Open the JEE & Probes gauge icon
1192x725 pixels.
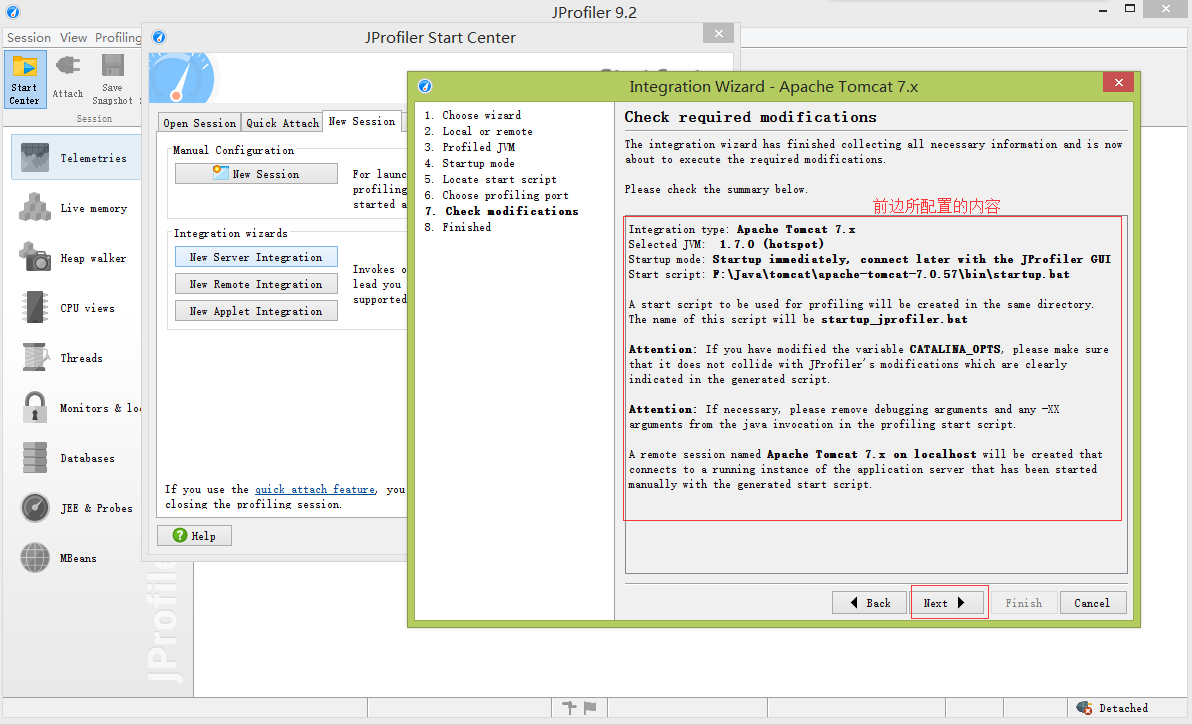click(x=35, y=508)
